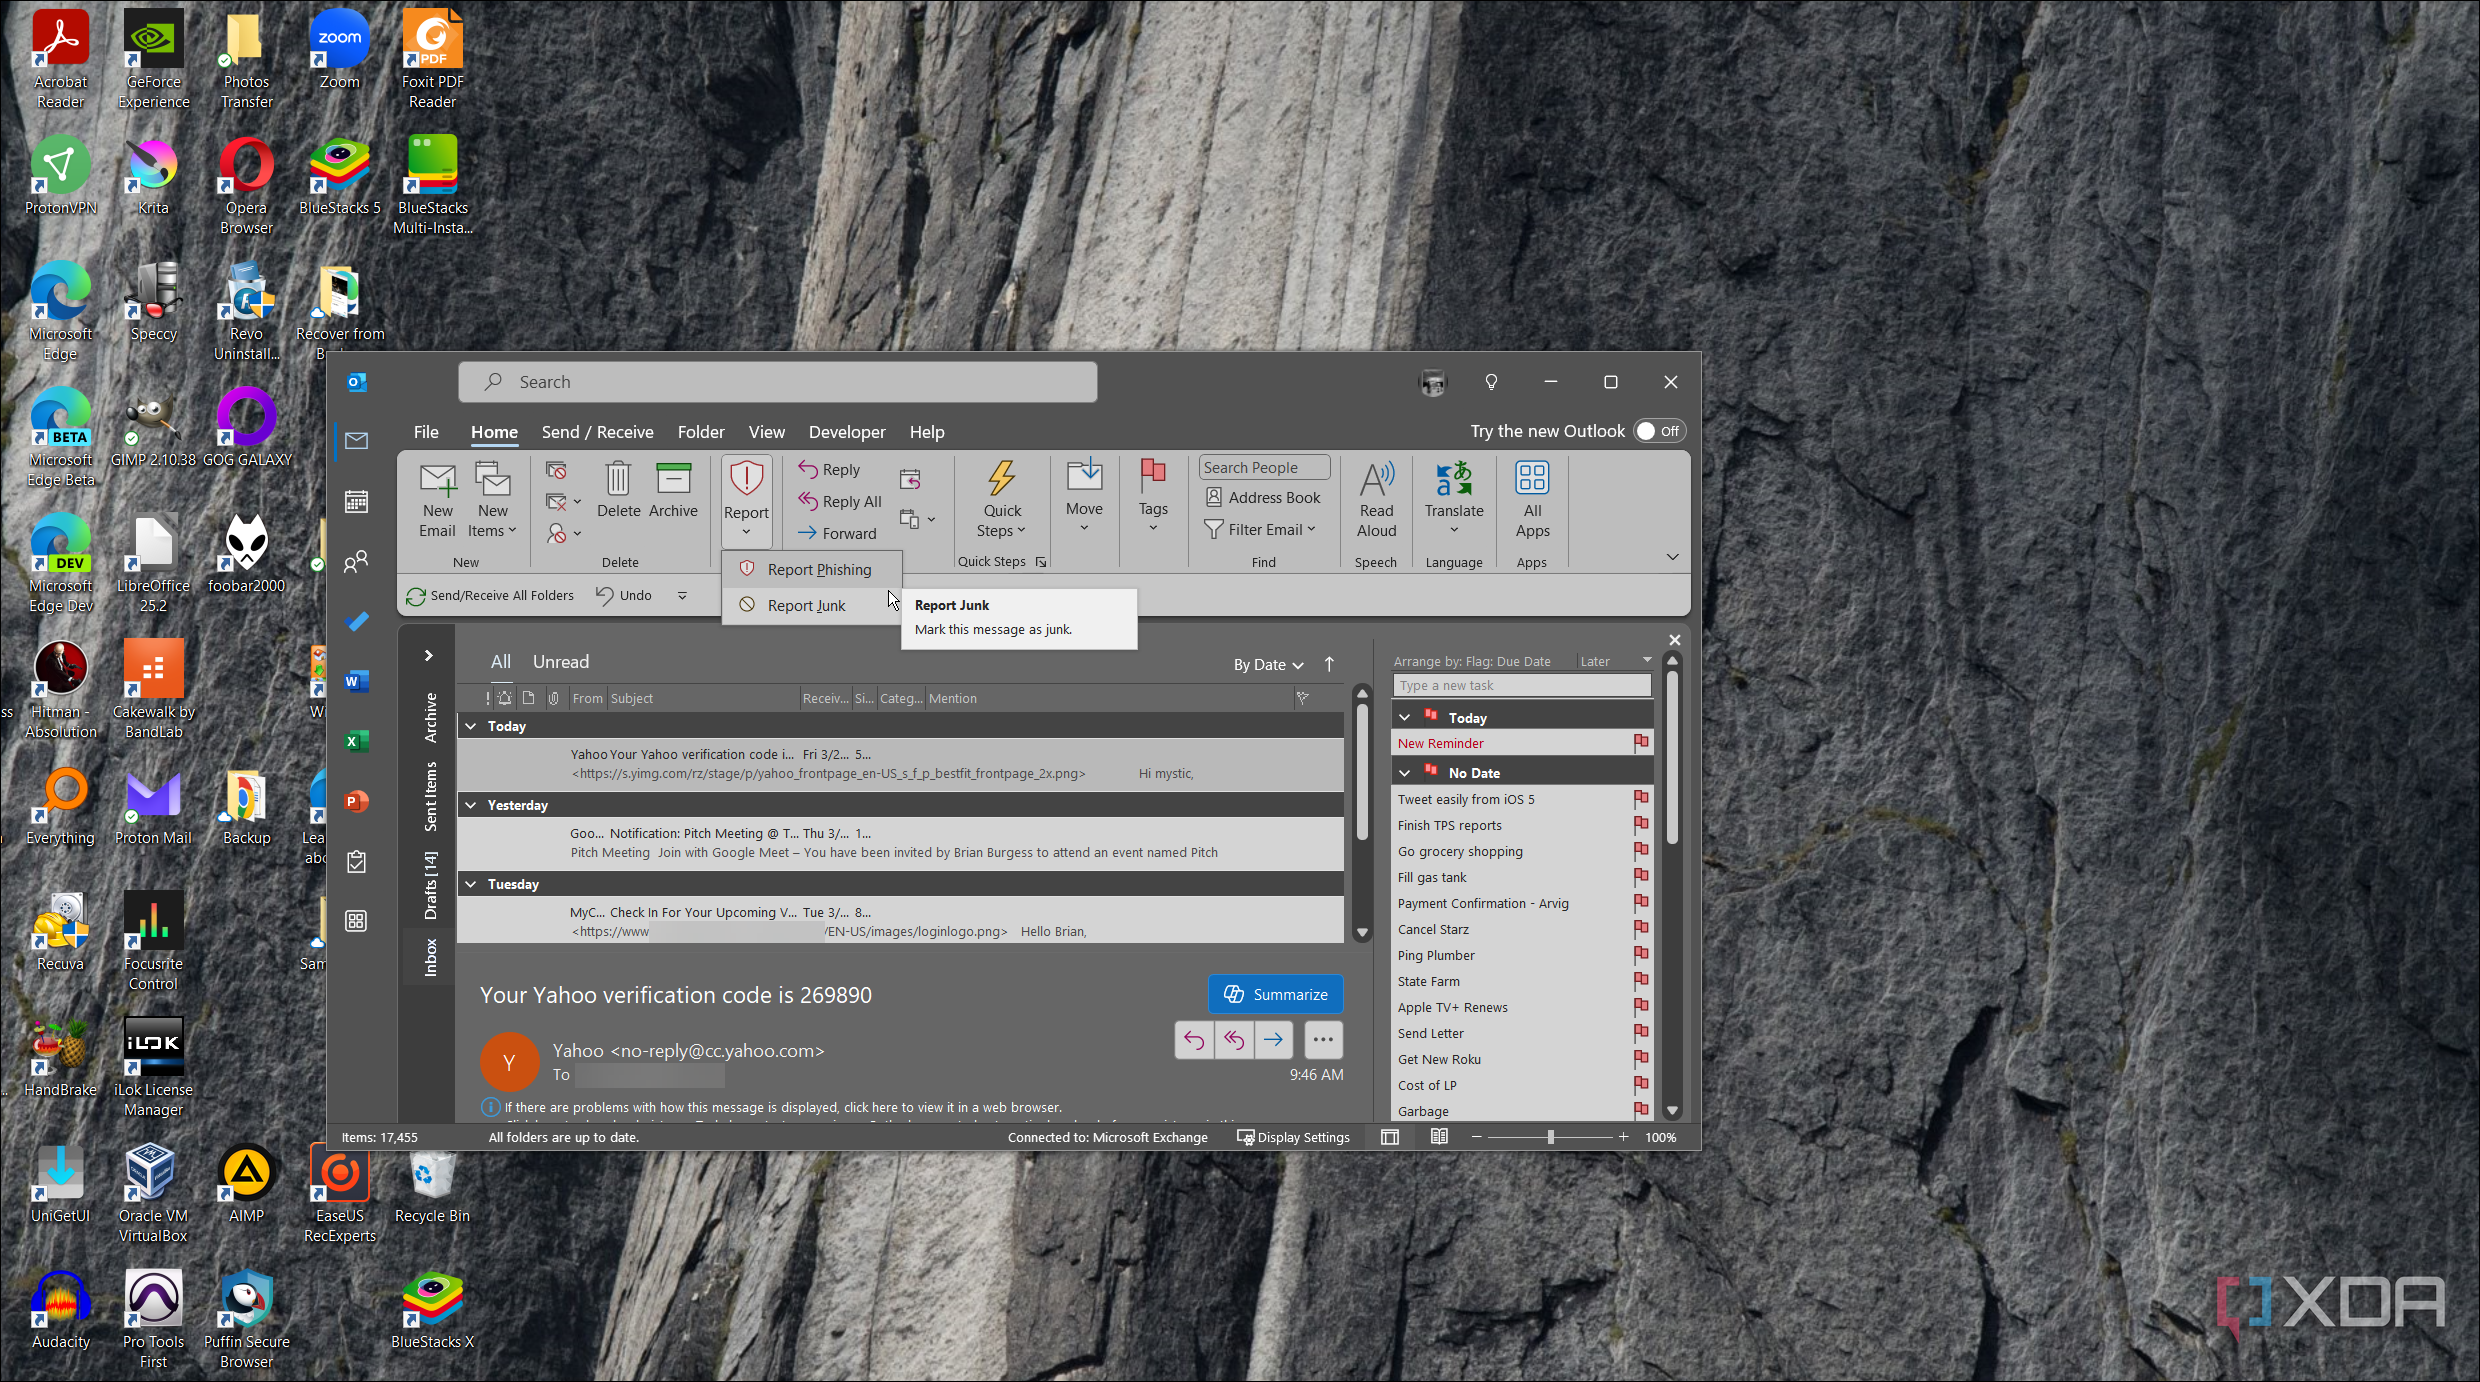This screenshot has width=2480, height=1382.
Task: Click the zoom slider handle in status bar
Action: click(1550, 1137)
